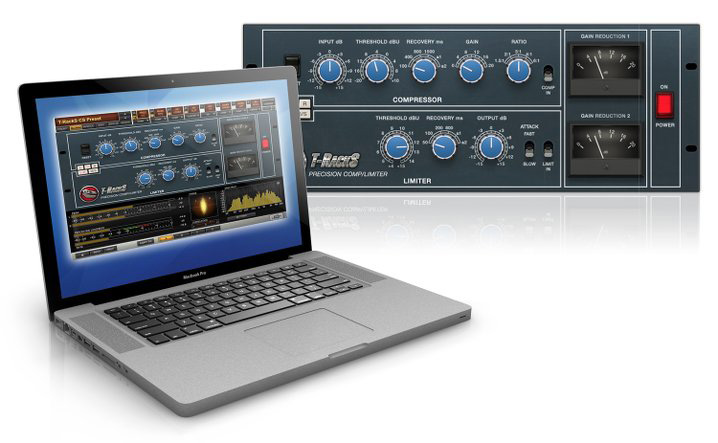Click the compressor Recovery knob on laptop screen
718x443 pixels.
155,143
